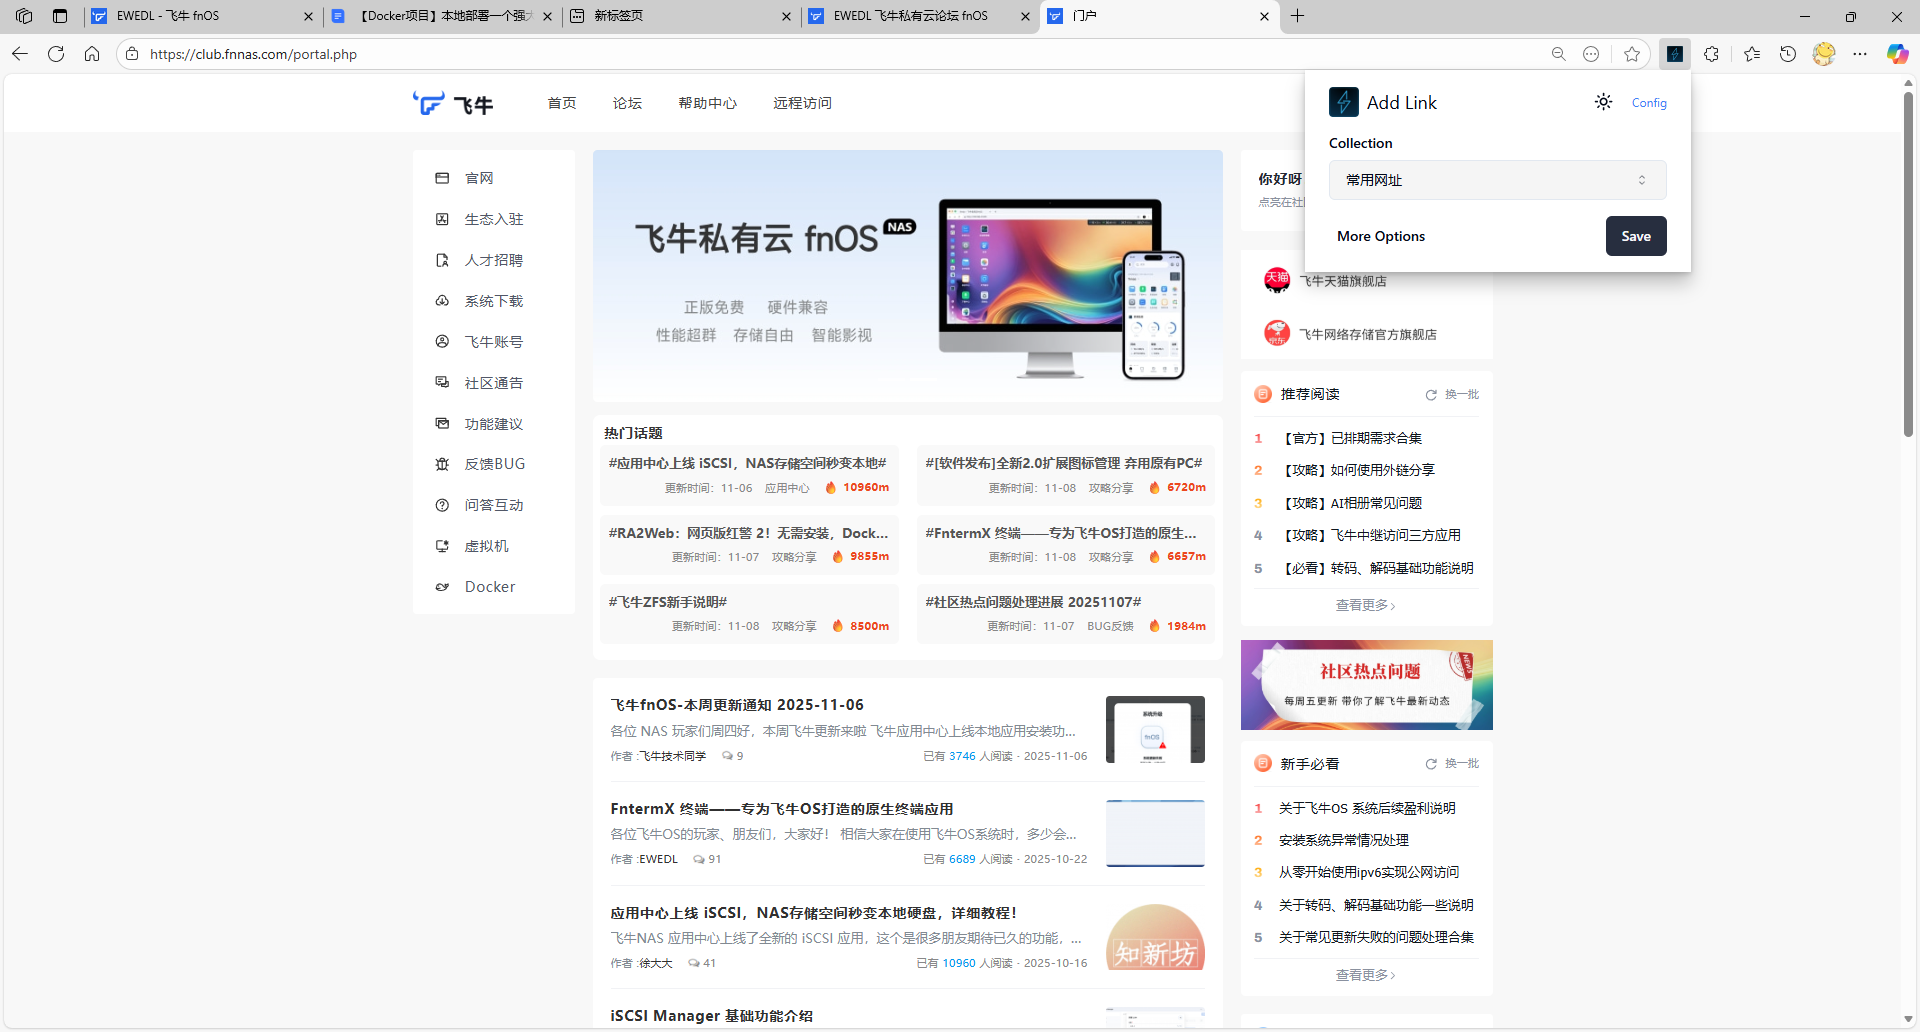Open 从零开始使用ipv6实现公网访问 link
Viewport: 1920px width, 1032px height.
(1369, 872)
